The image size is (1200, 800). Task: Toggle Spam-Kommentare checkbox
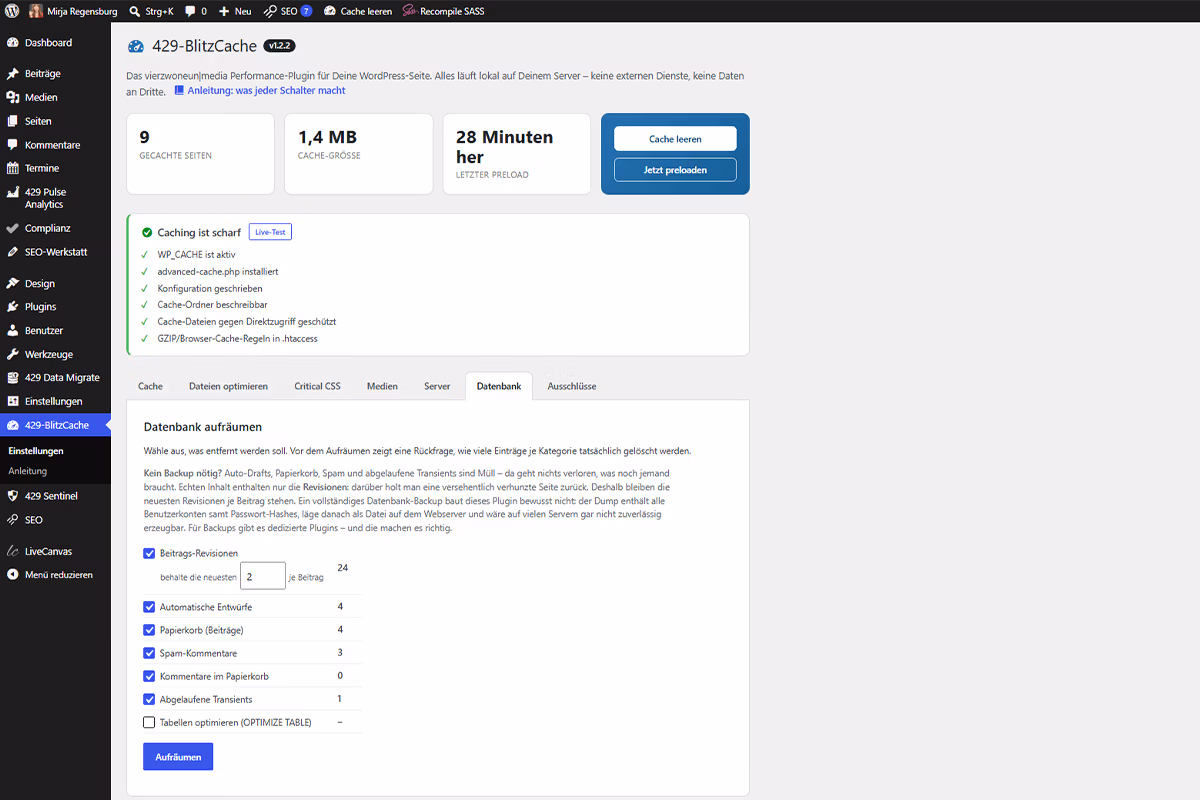pyautogui.click(x=150, y=653)
